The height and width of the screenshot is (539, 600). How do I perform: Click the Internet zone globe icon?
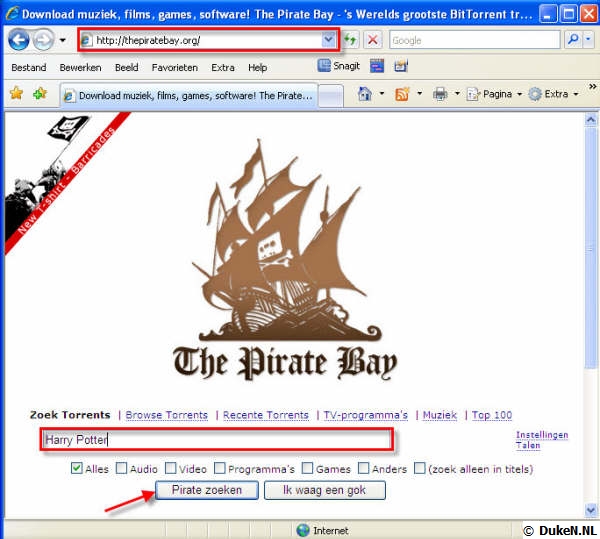coord(303,530)
